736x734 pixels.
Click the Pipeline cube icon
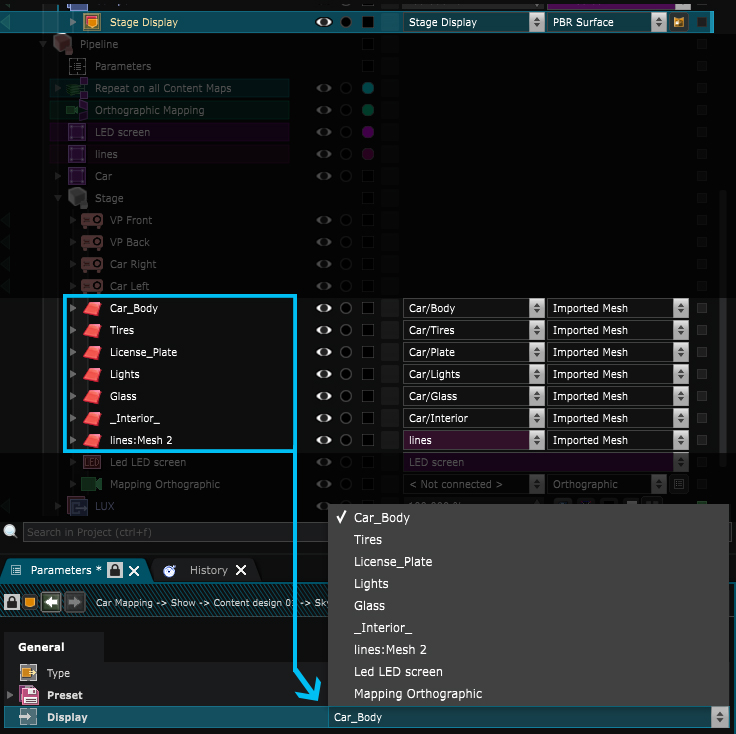pyautogui.click(x=62, y=44)
